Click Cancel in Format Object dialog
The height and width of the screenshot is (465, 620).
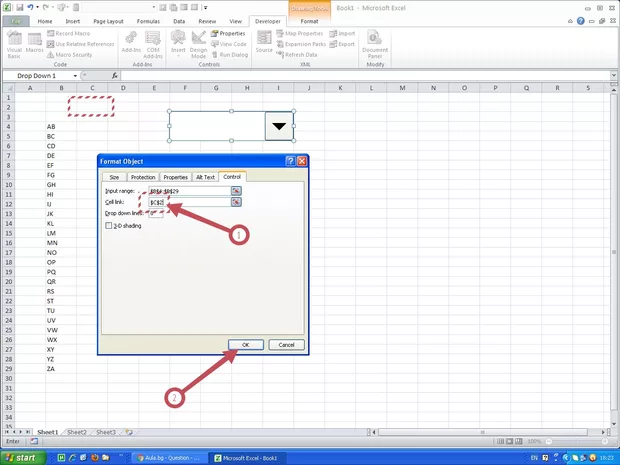(286, 345)
